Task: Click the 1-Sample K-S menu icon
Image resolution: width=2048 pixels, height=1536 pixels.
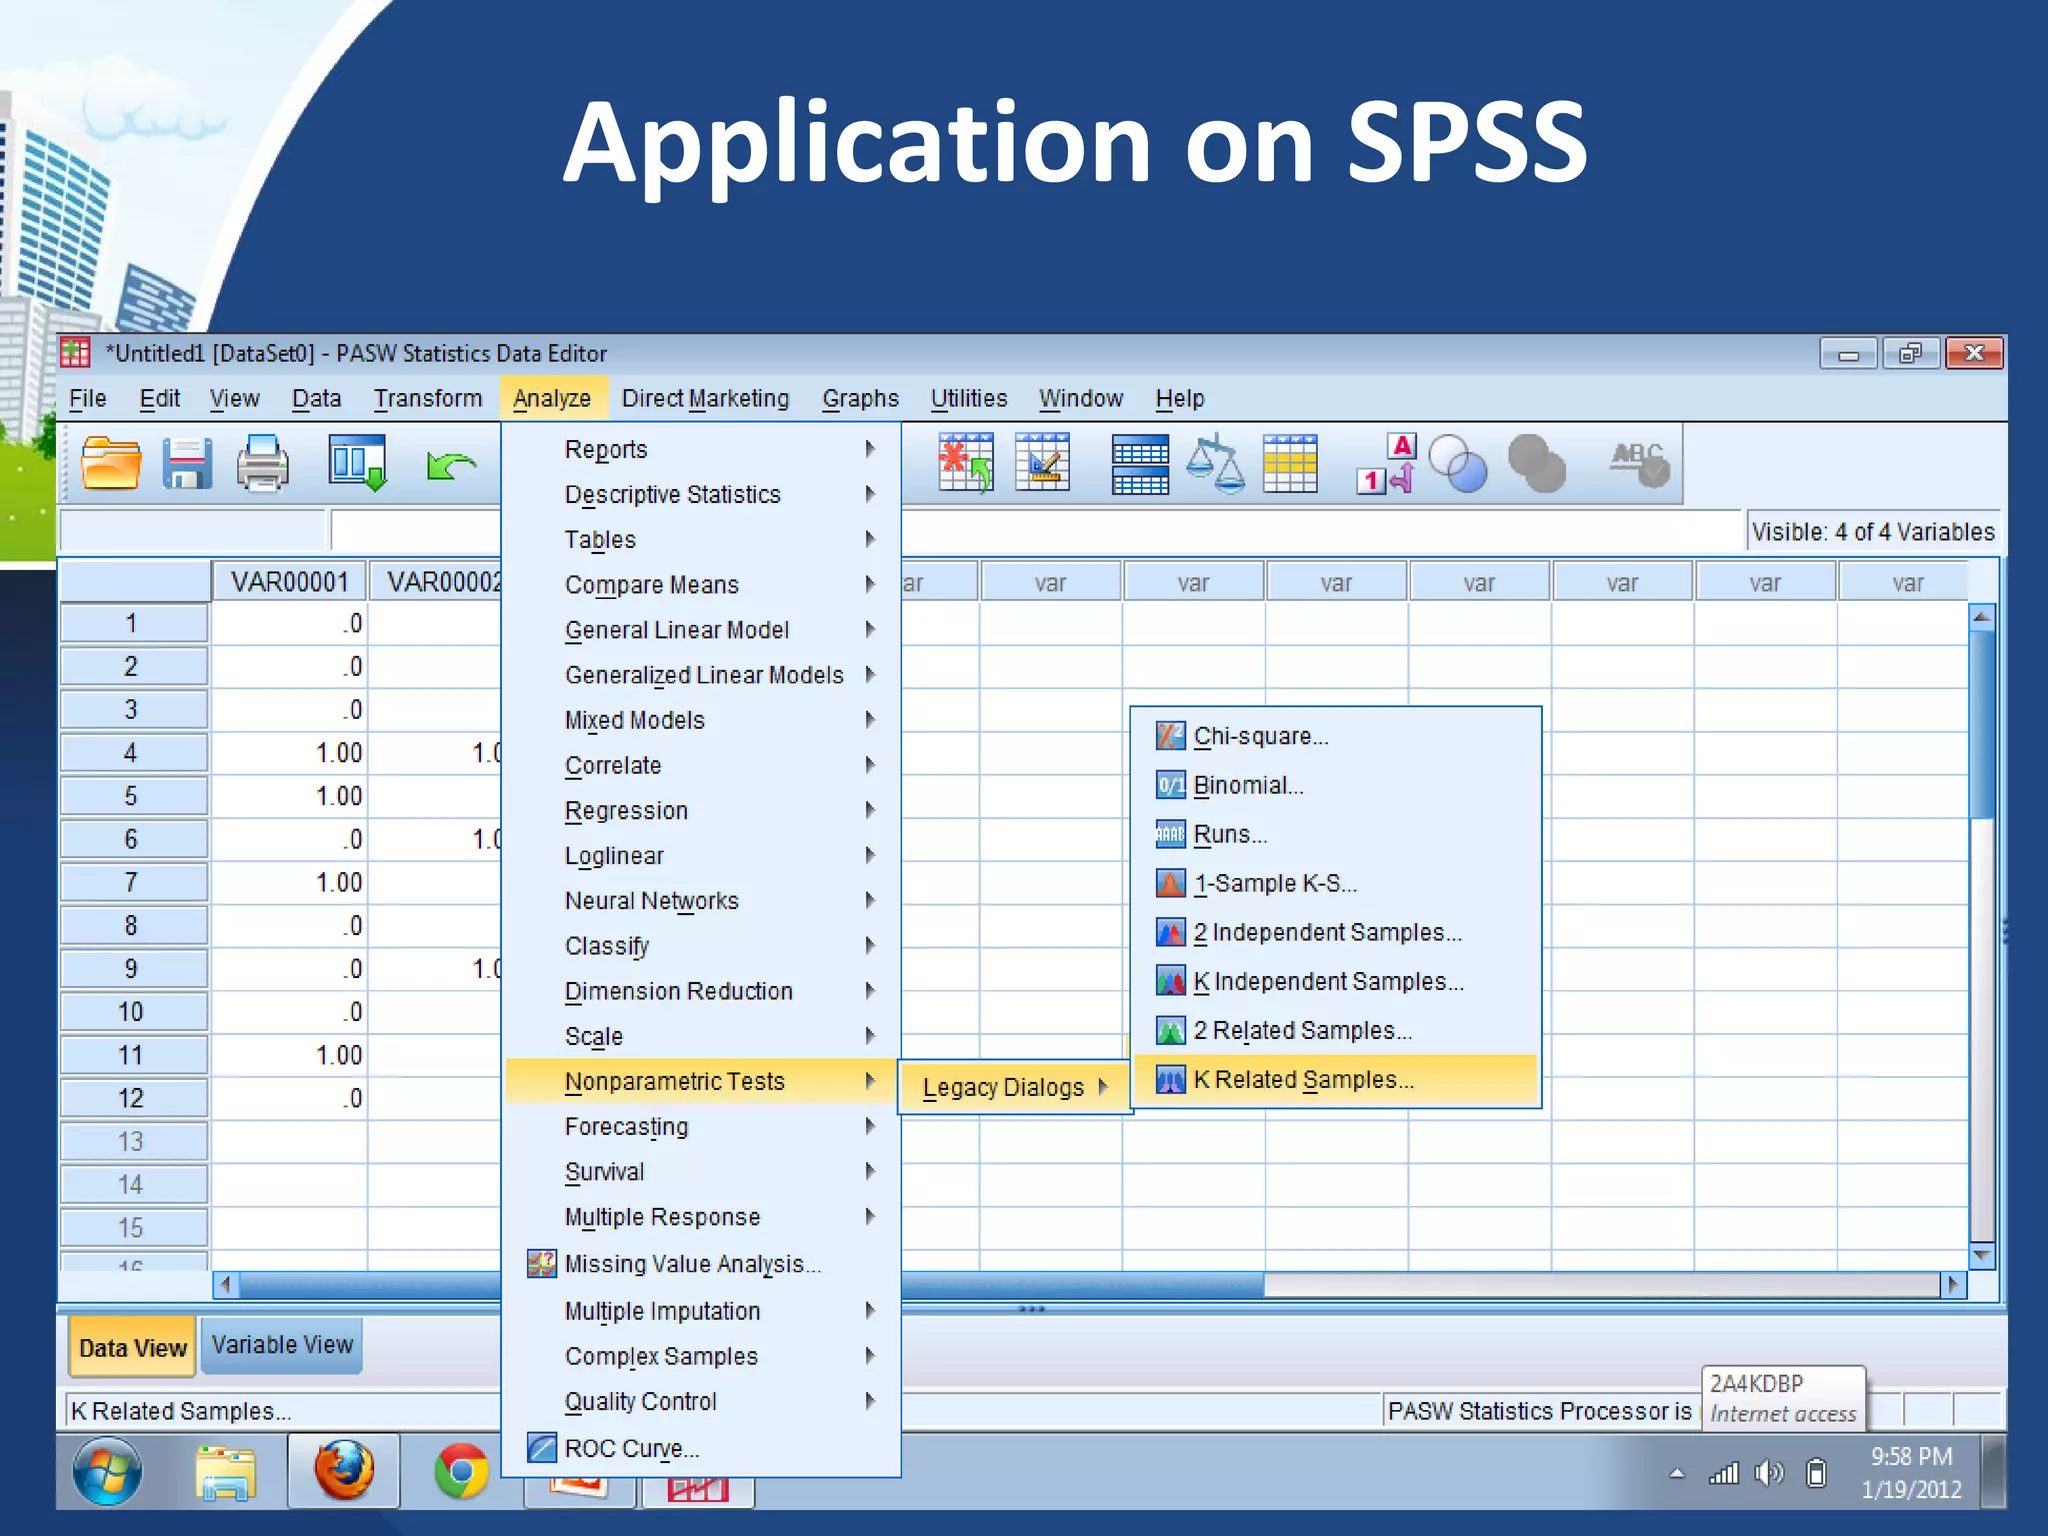Action: [x=1170, y=883]
